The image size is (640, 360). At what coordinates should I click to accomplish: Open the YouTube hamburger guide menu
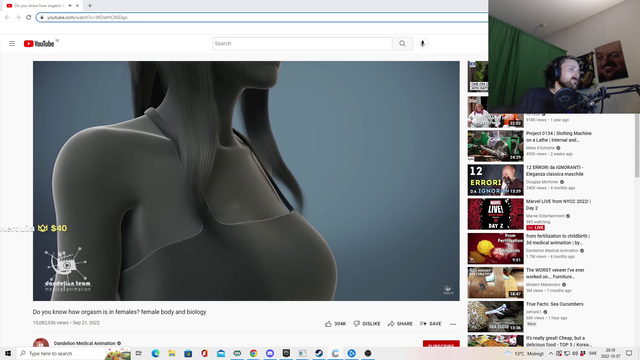[x=12, y=44]
